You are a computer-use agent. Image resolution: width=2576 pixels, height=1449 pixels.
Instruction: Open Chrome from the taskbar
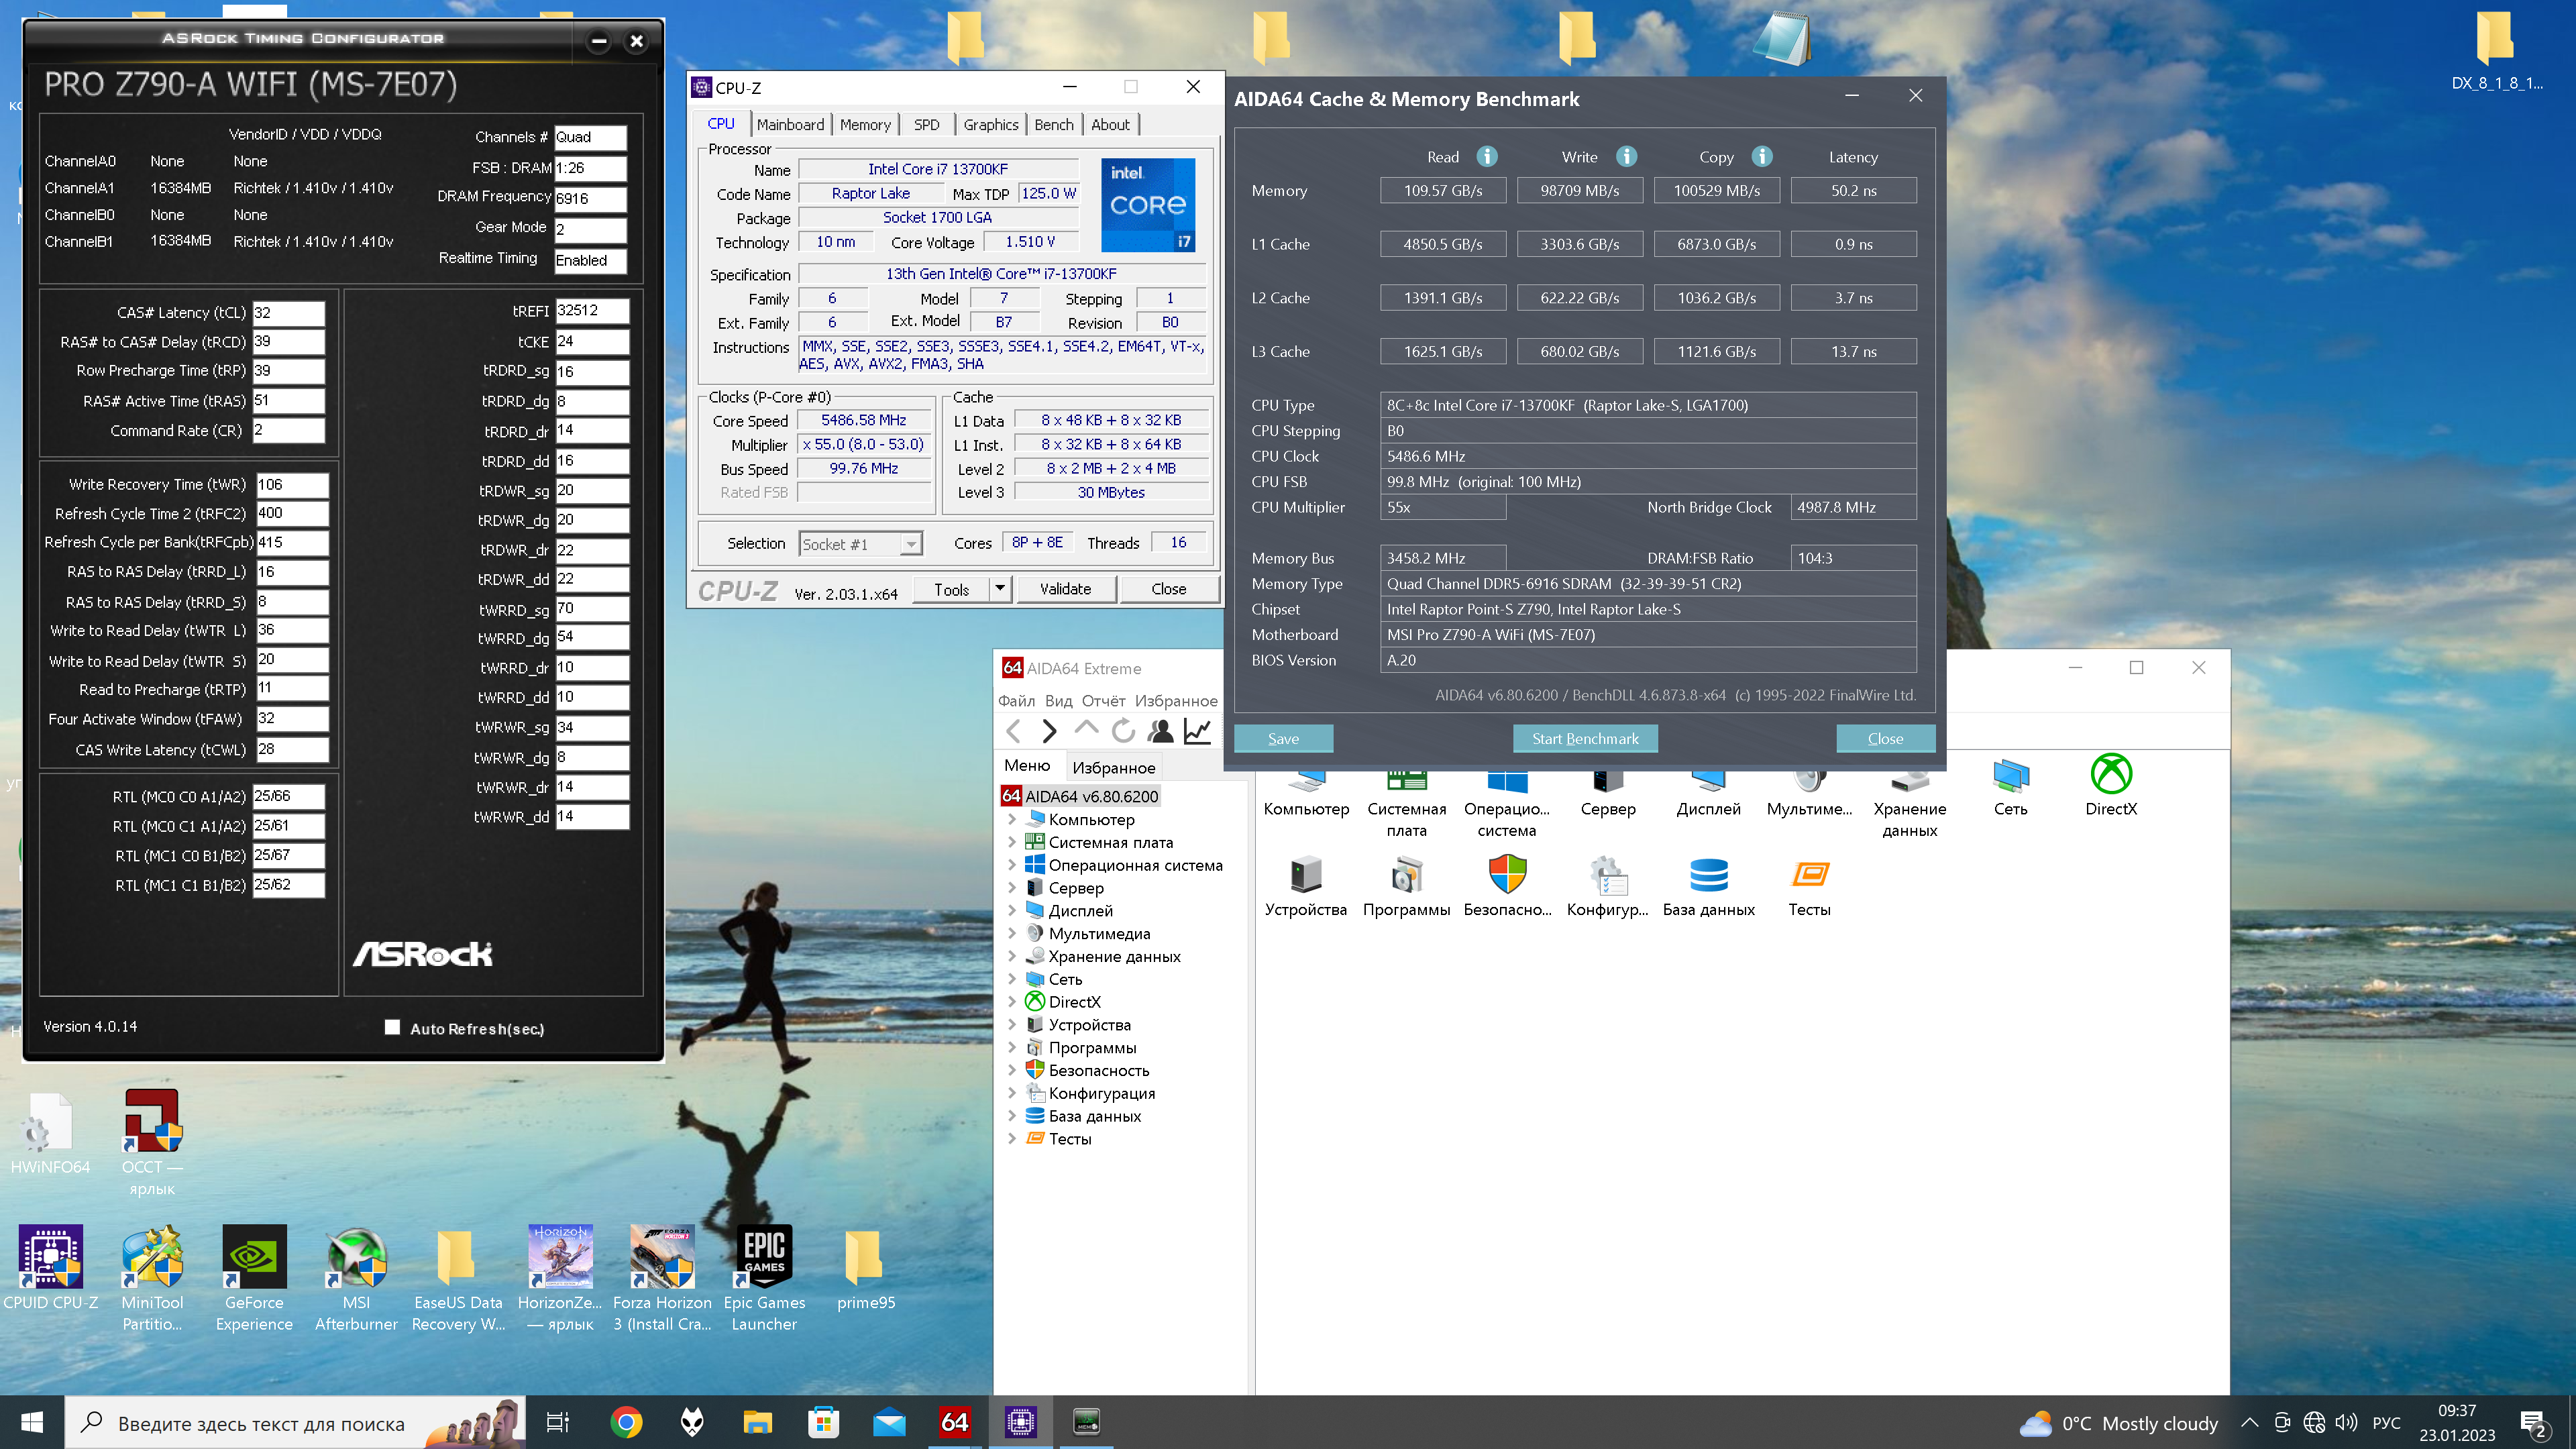626,1422
